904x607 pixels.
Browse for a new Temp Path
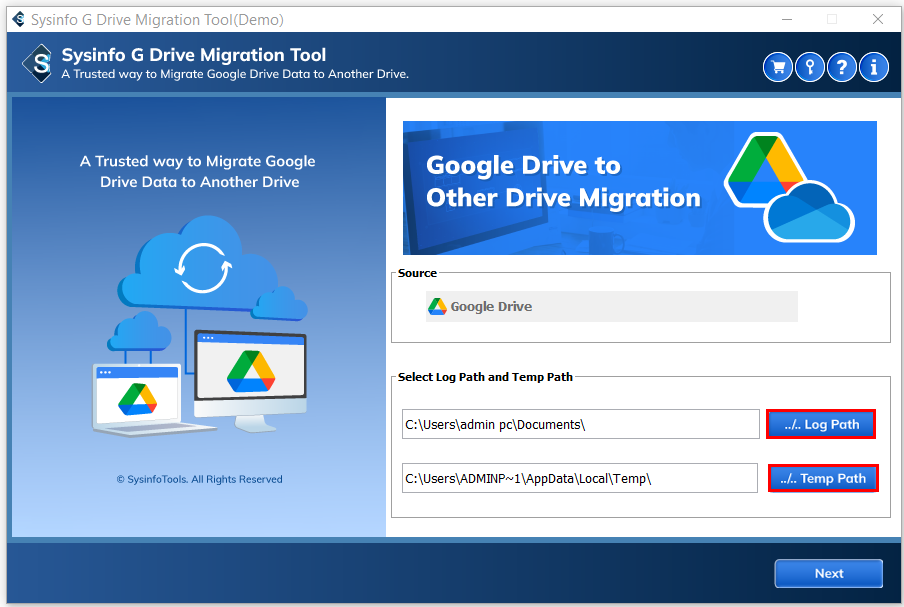click(x=823, y=478)
